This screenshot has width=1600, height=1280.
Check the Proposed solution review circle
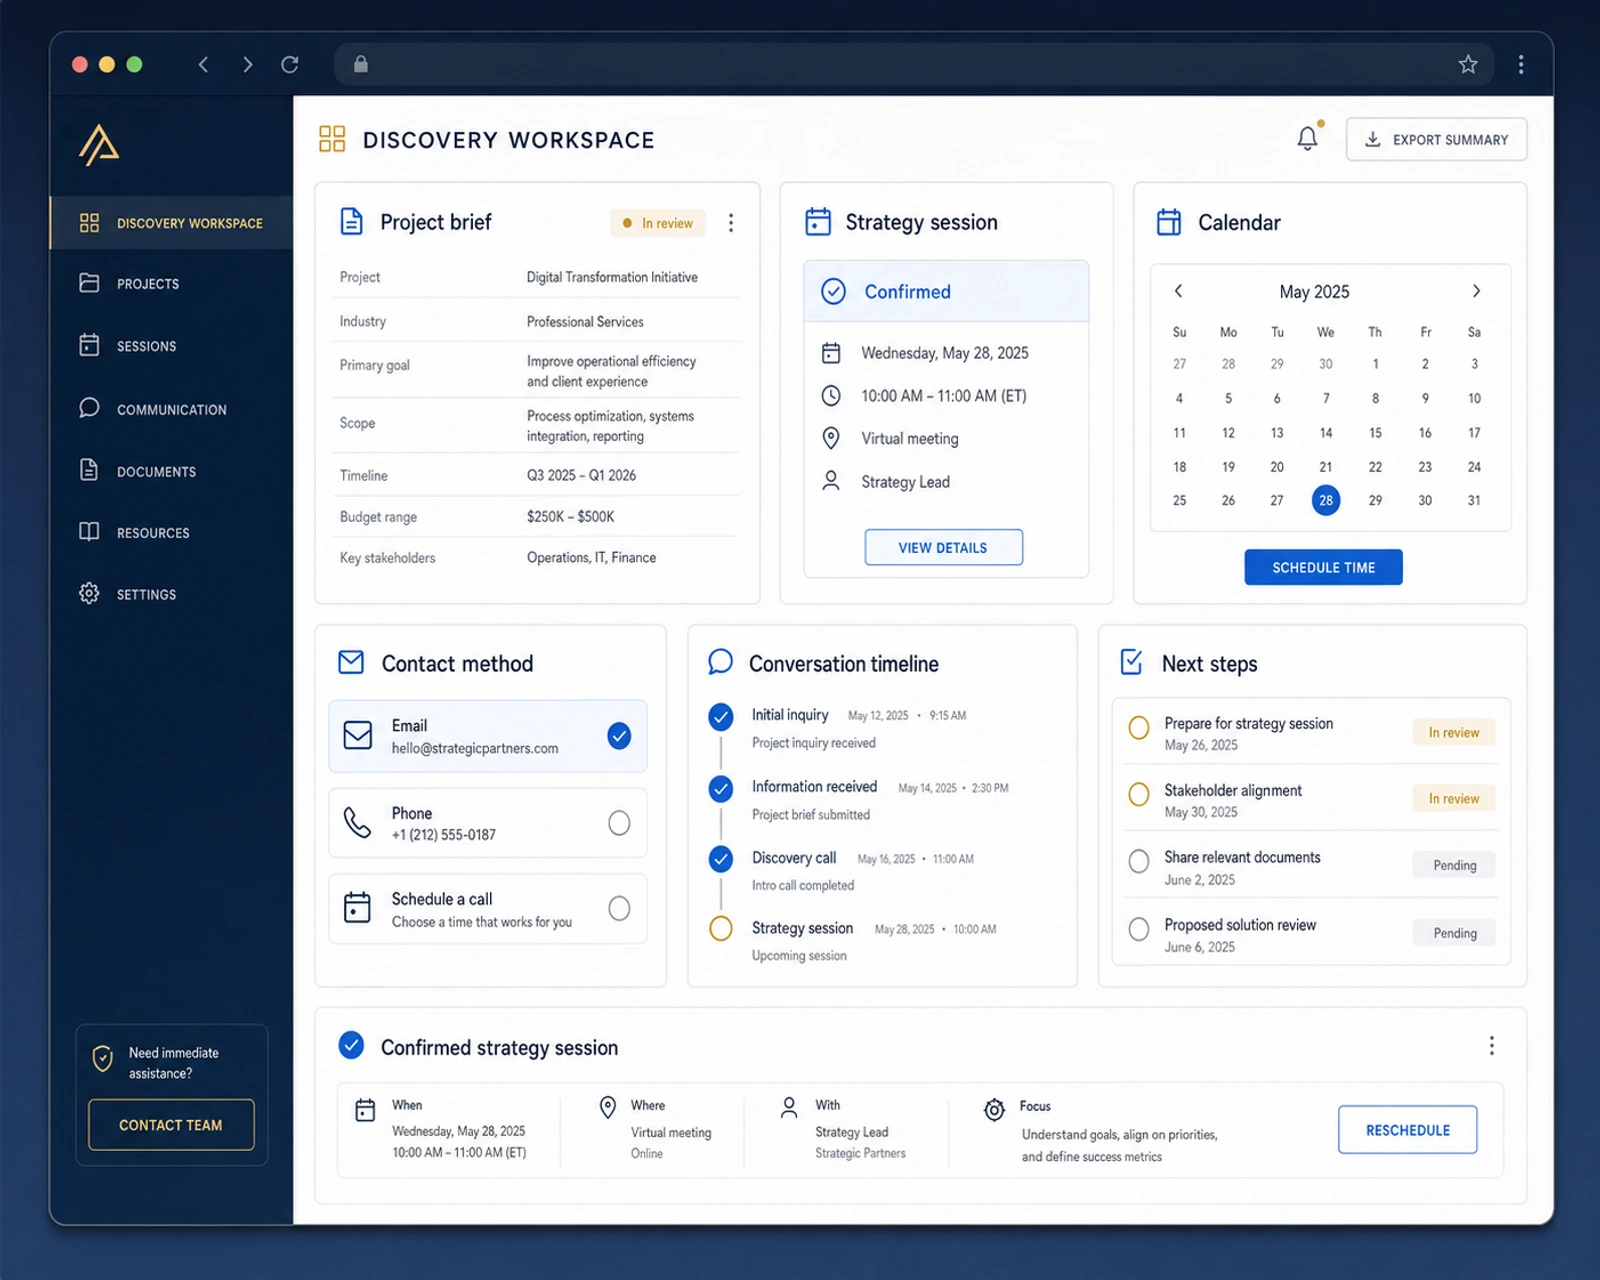tap(1138, 929)
